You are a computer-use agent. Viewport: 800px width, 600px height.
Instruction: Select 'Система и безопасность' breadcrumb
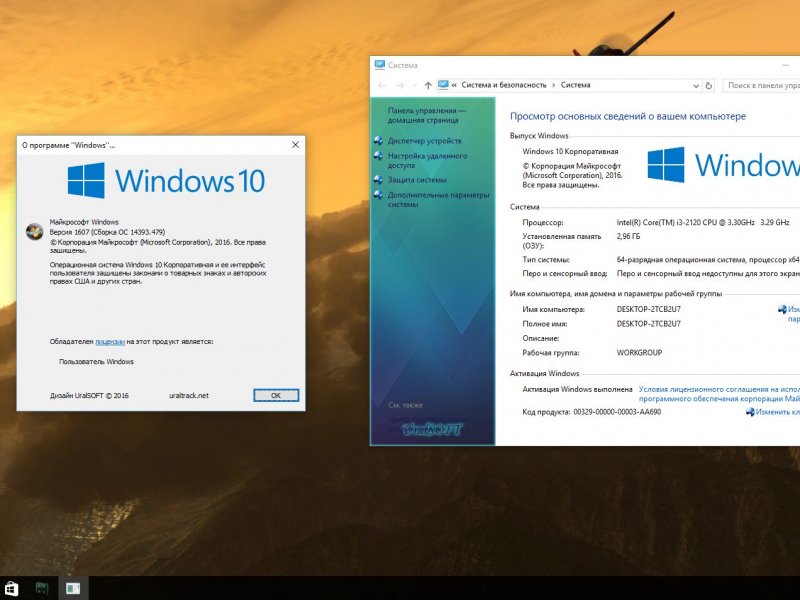(504, 85)
